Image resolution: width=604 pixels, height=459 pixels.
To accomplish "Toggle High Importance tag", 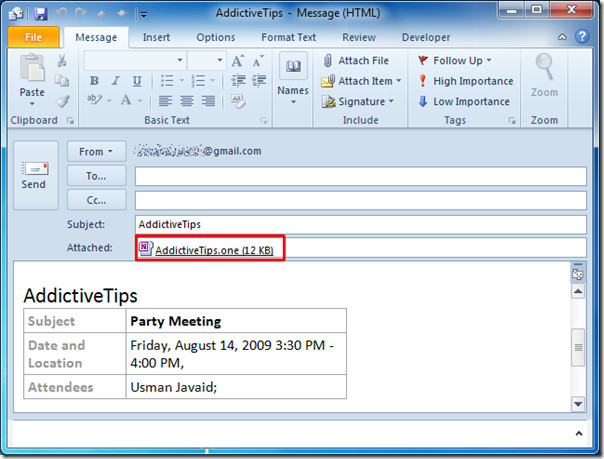I will pyautogui.click(x=465, y=81).
